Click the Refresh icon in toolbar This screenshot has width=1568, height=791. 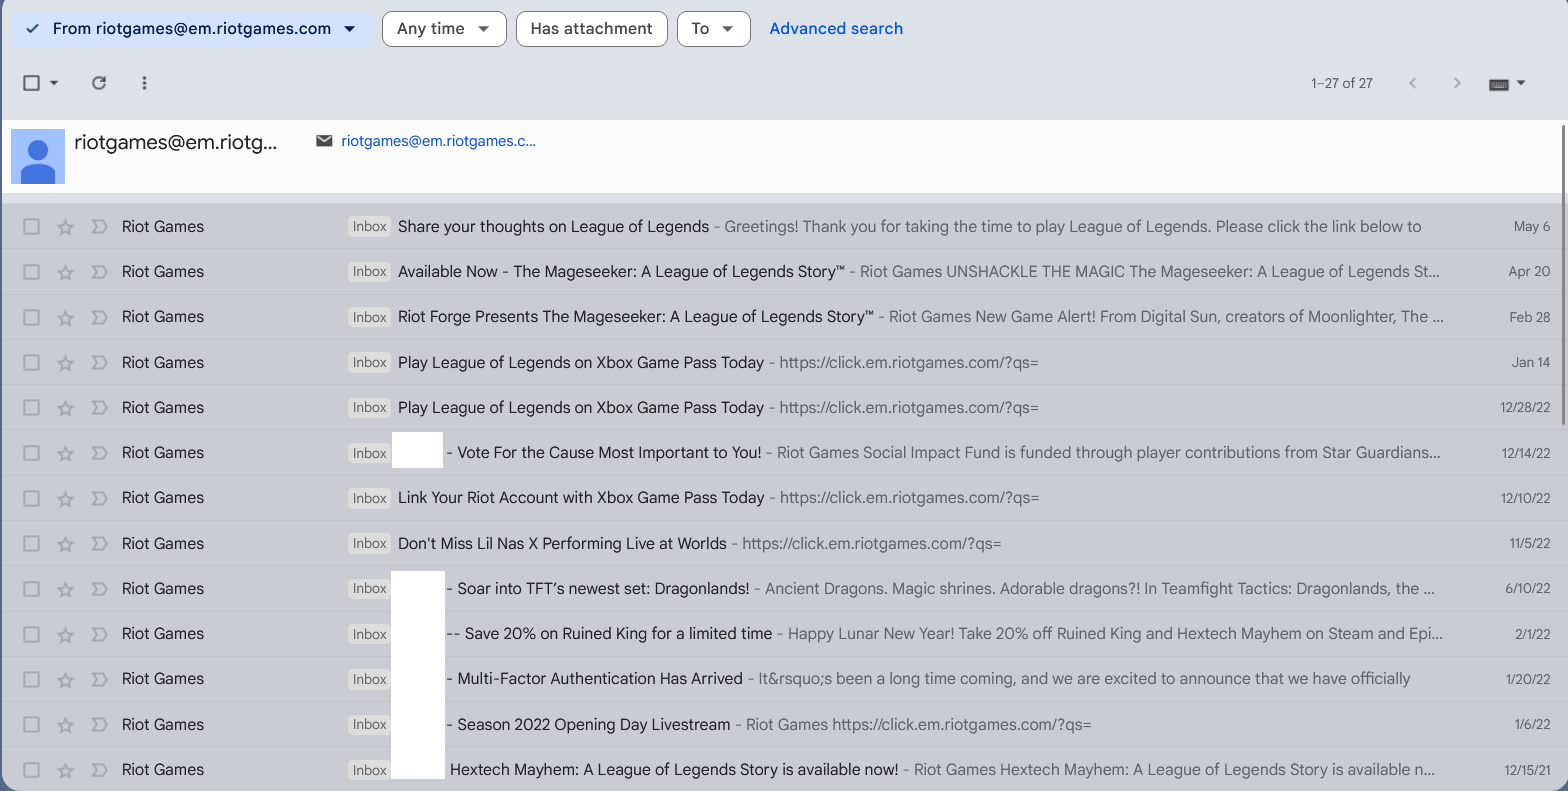click(x=99, y=83)
